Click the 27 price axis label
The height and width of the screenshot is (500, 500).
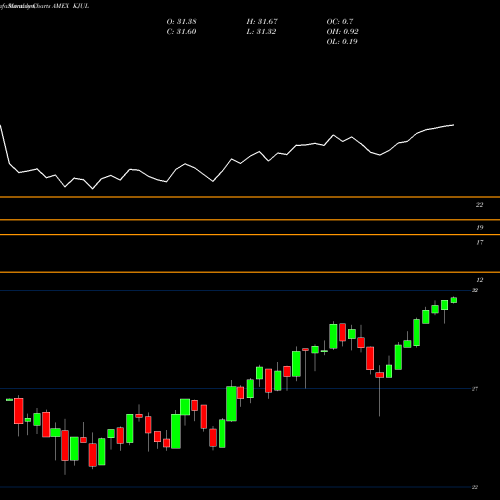coord(475,389)
